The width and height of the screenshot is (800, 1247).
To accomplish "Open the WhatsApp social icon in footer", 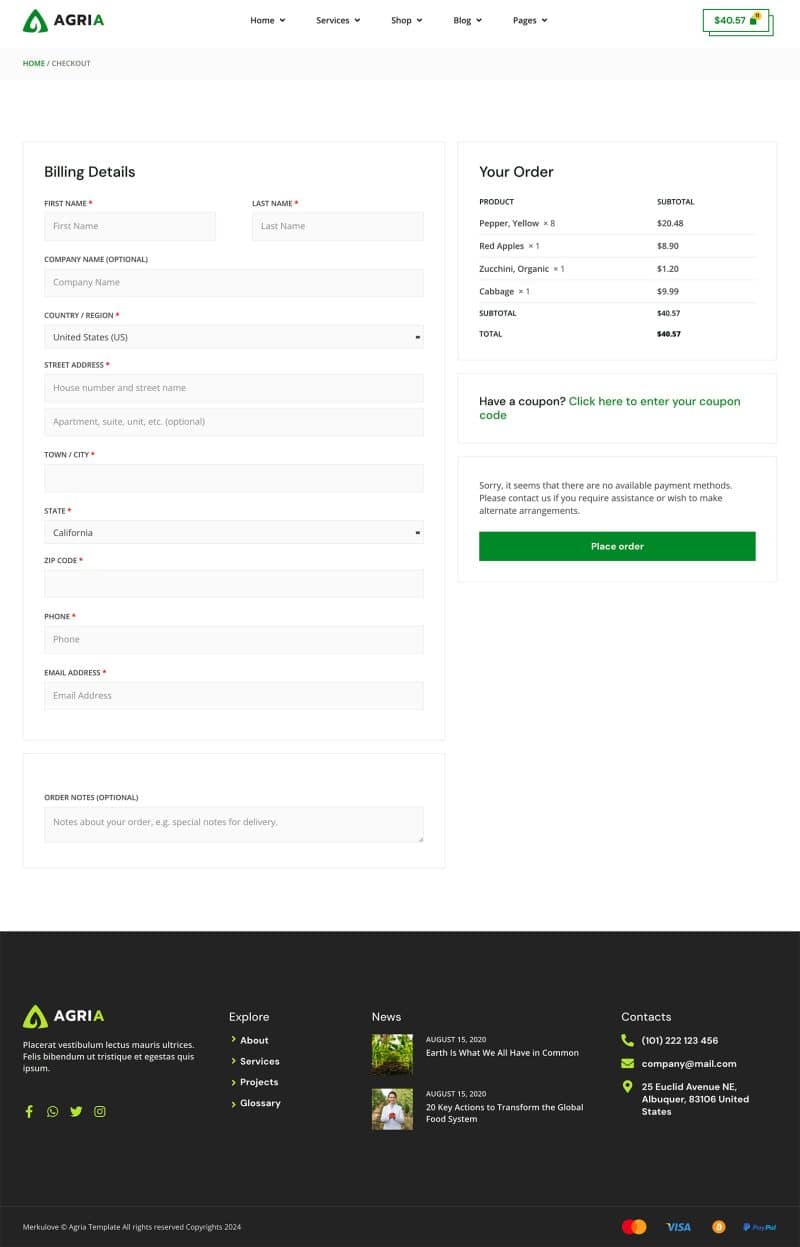I will click(x=52, y=1111).
